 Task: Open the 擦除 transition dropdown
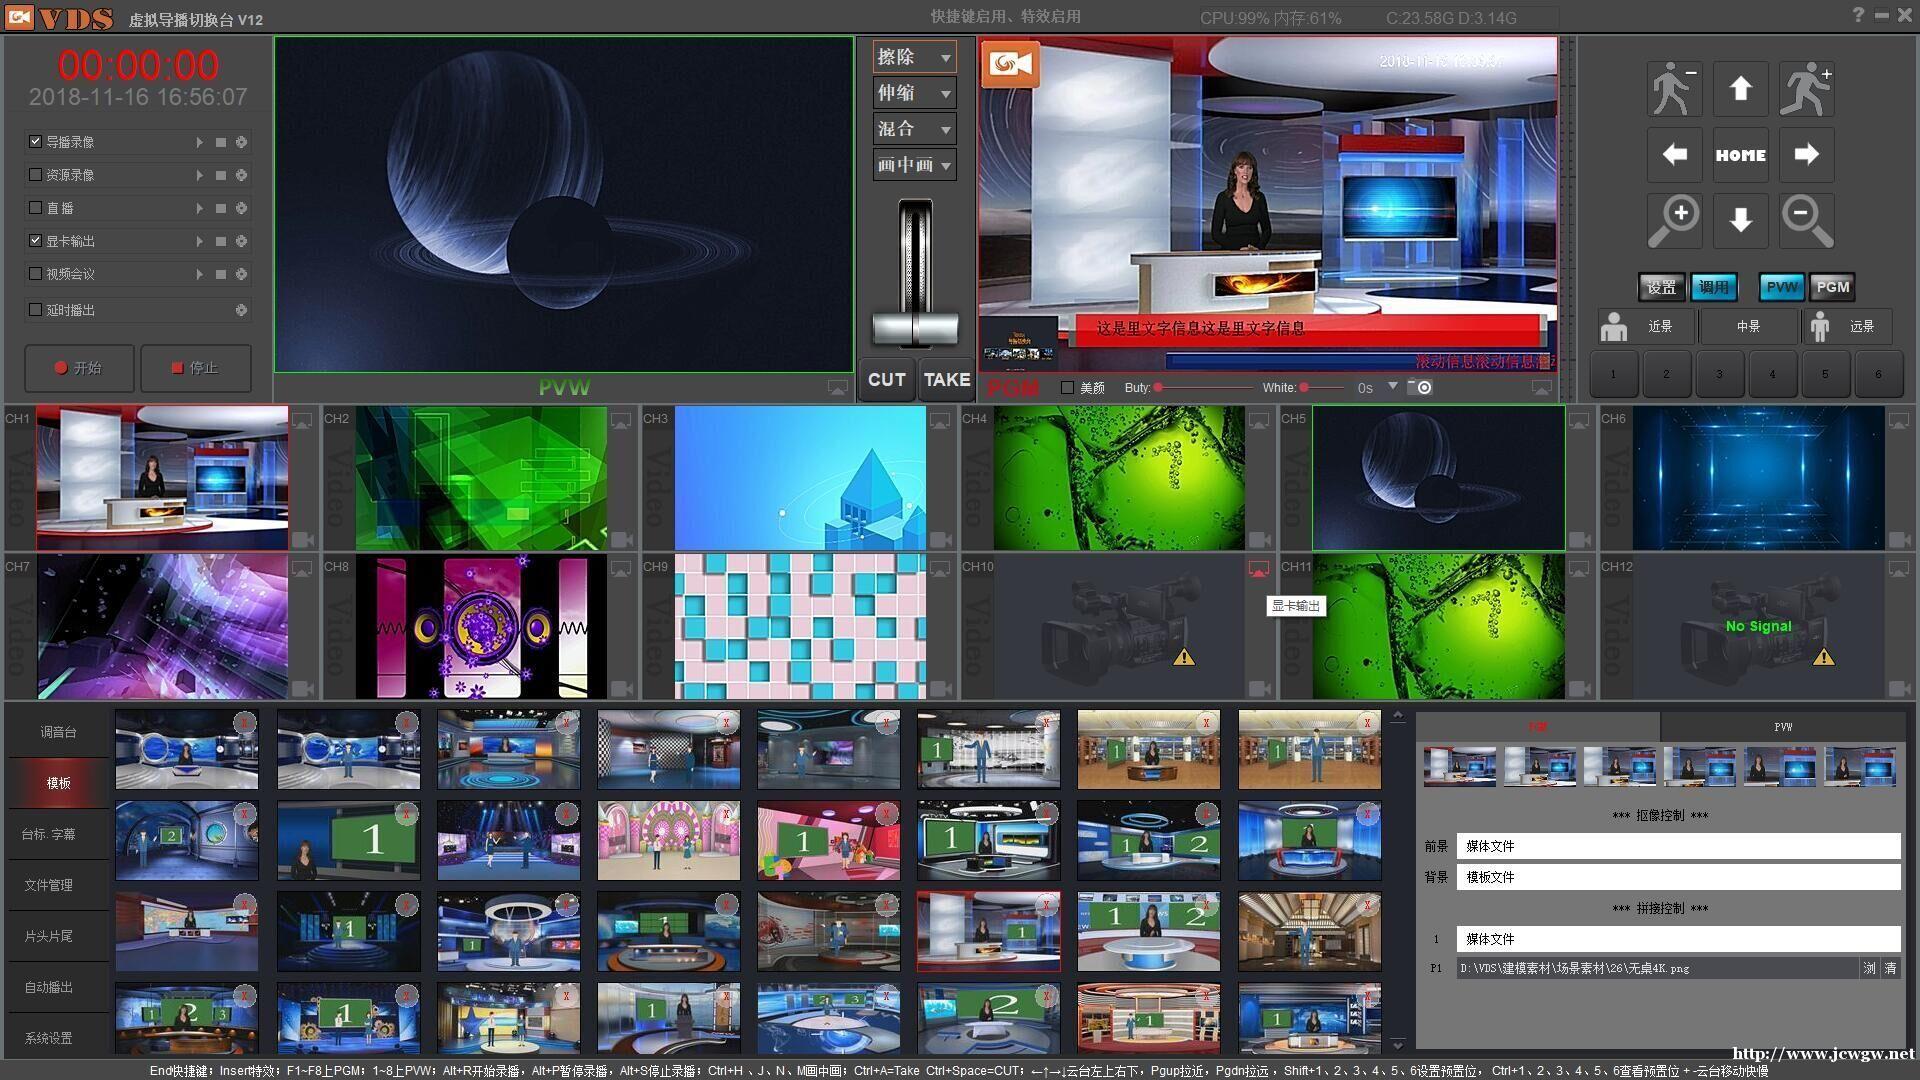tap(945, 58)
